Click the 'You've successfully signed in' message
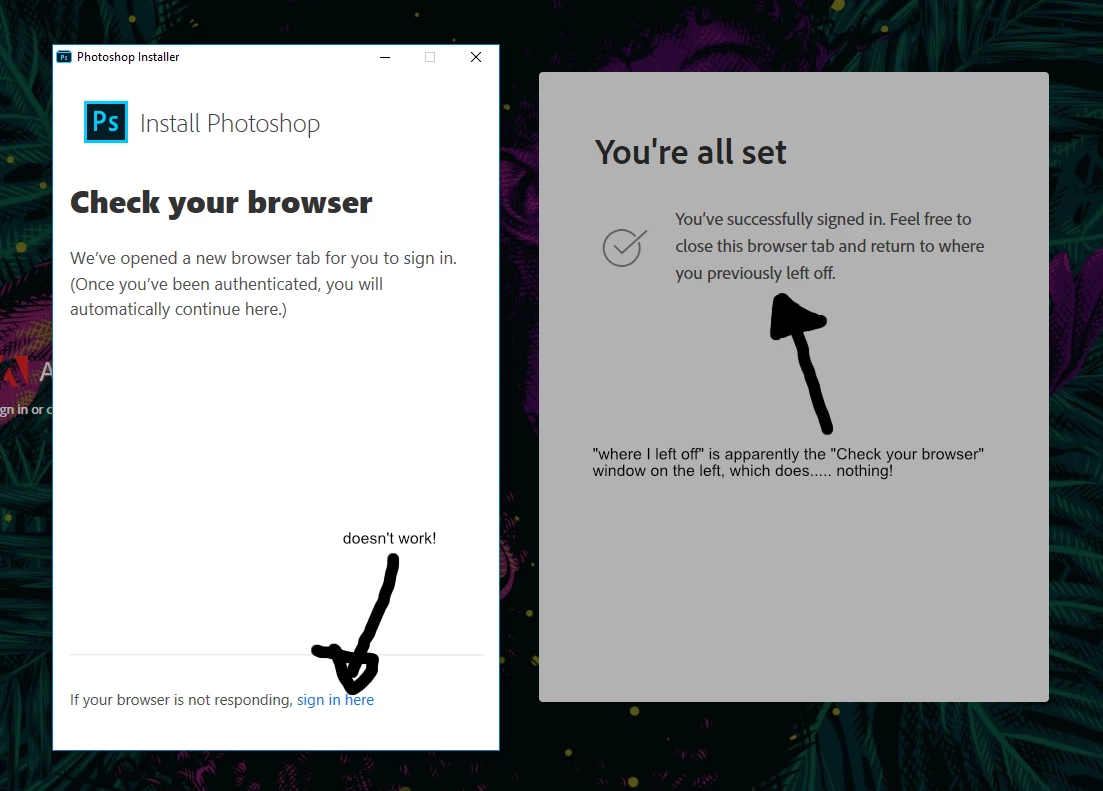1103x791 pixels. tap(829, 246)
